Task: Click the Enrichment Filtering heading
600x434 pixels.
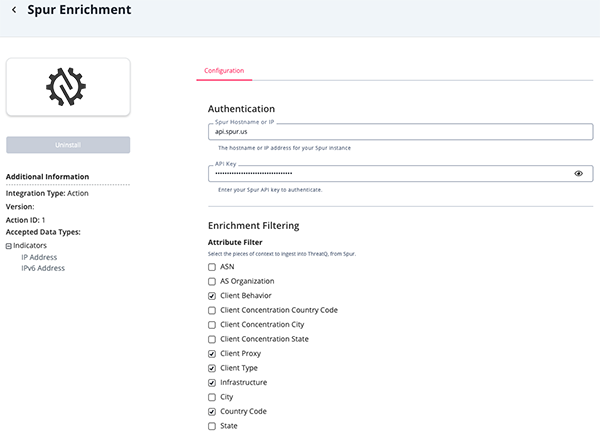Action: click(x=254, y=226)
